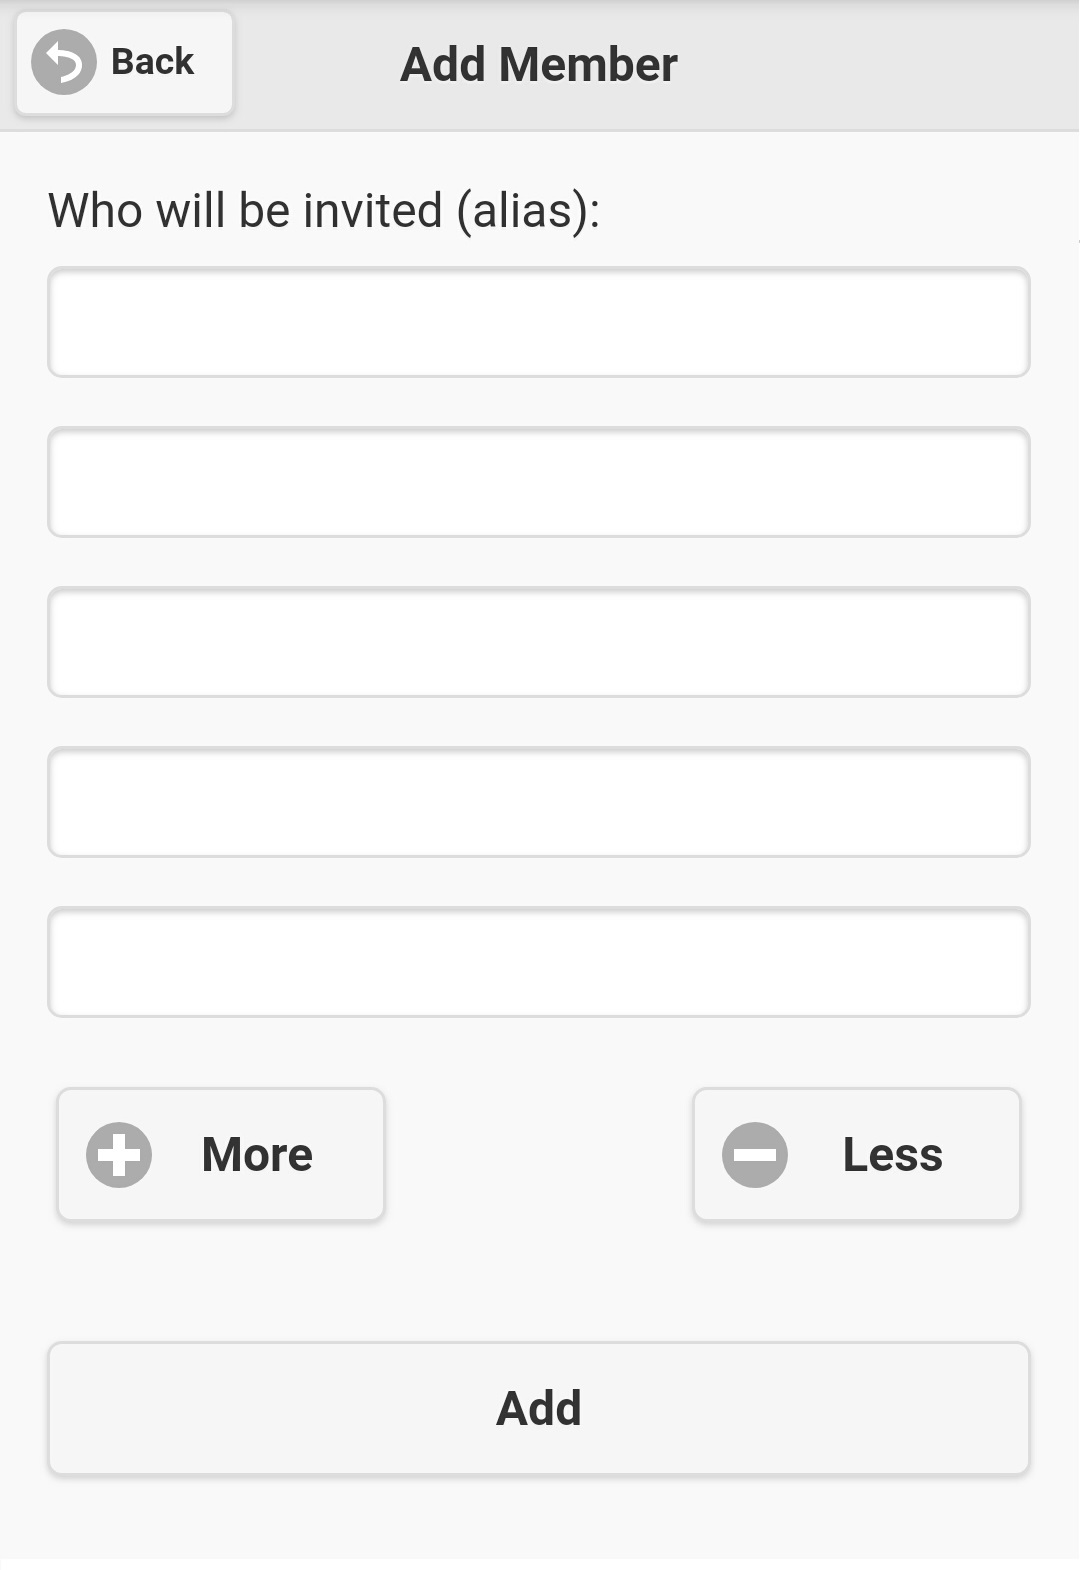Click the 'Add Member' header title
Screen dimensions: 1080x1570
pos(539,65)
